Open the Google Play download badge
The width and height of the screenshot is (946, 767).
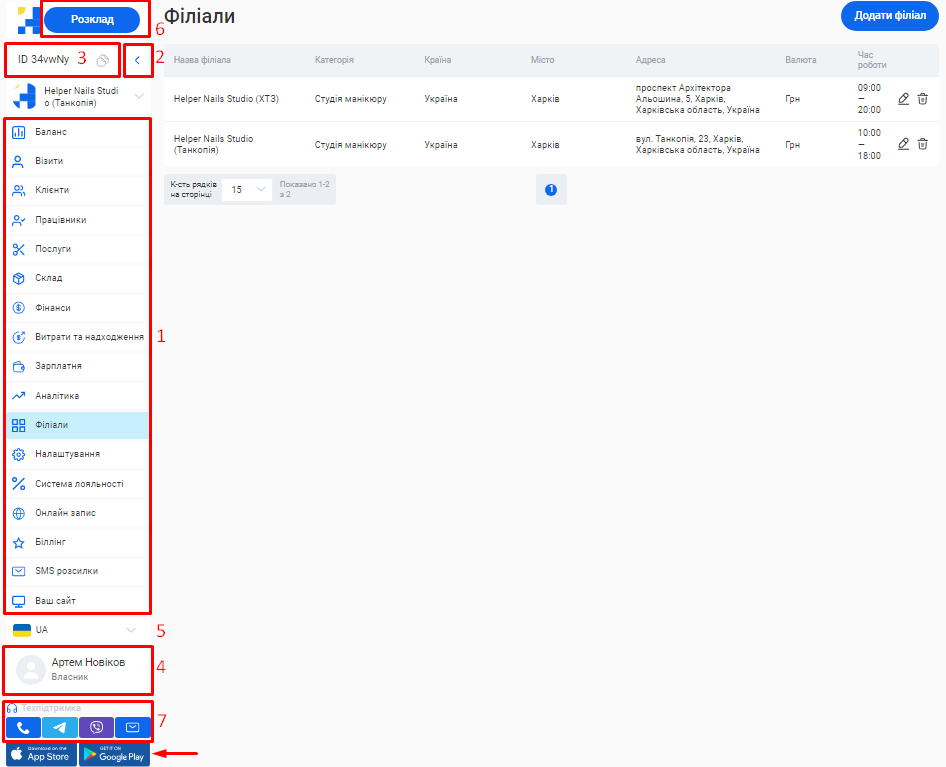114,754
